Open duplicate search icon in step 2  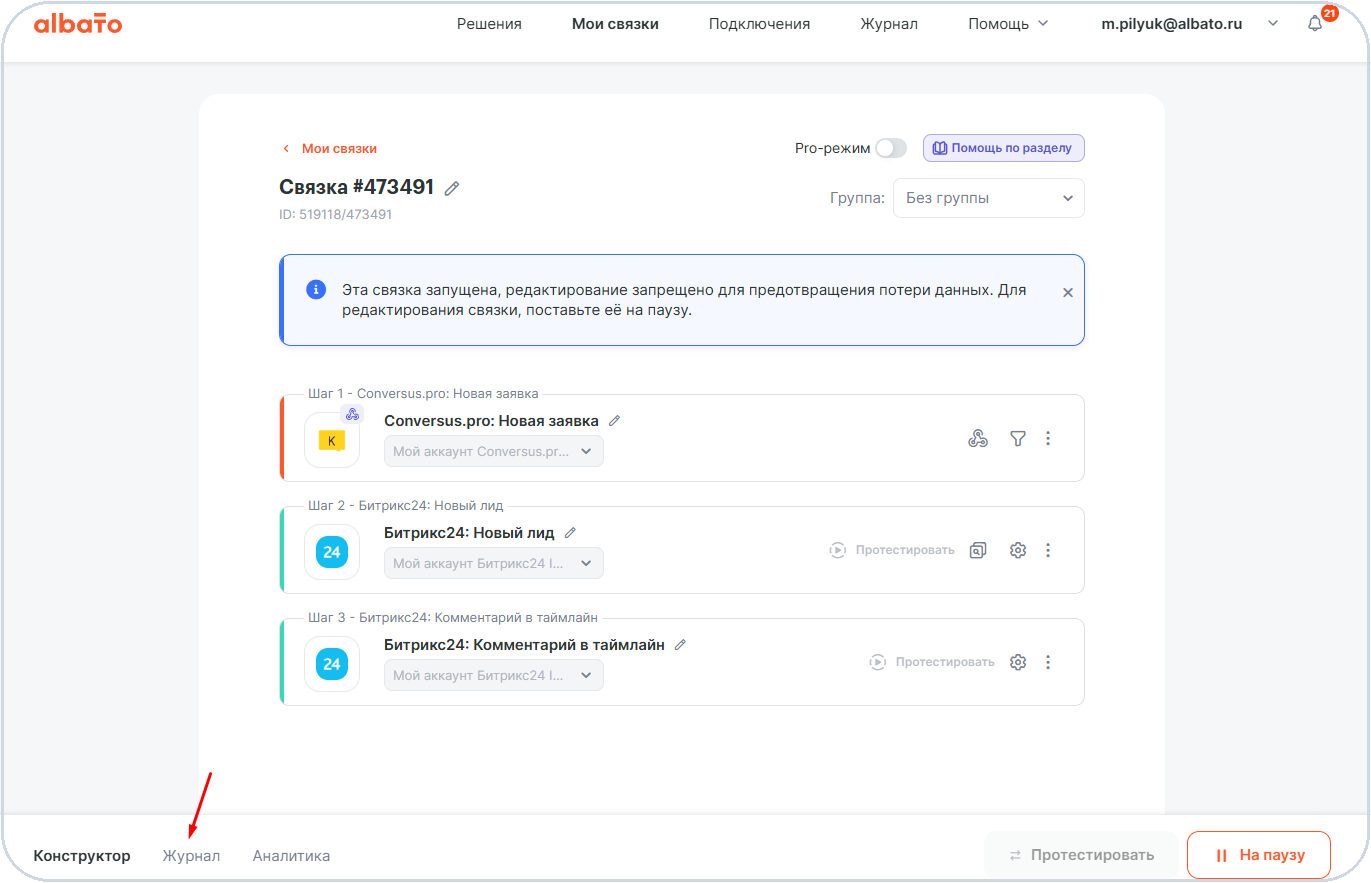(x=978, y=550)
